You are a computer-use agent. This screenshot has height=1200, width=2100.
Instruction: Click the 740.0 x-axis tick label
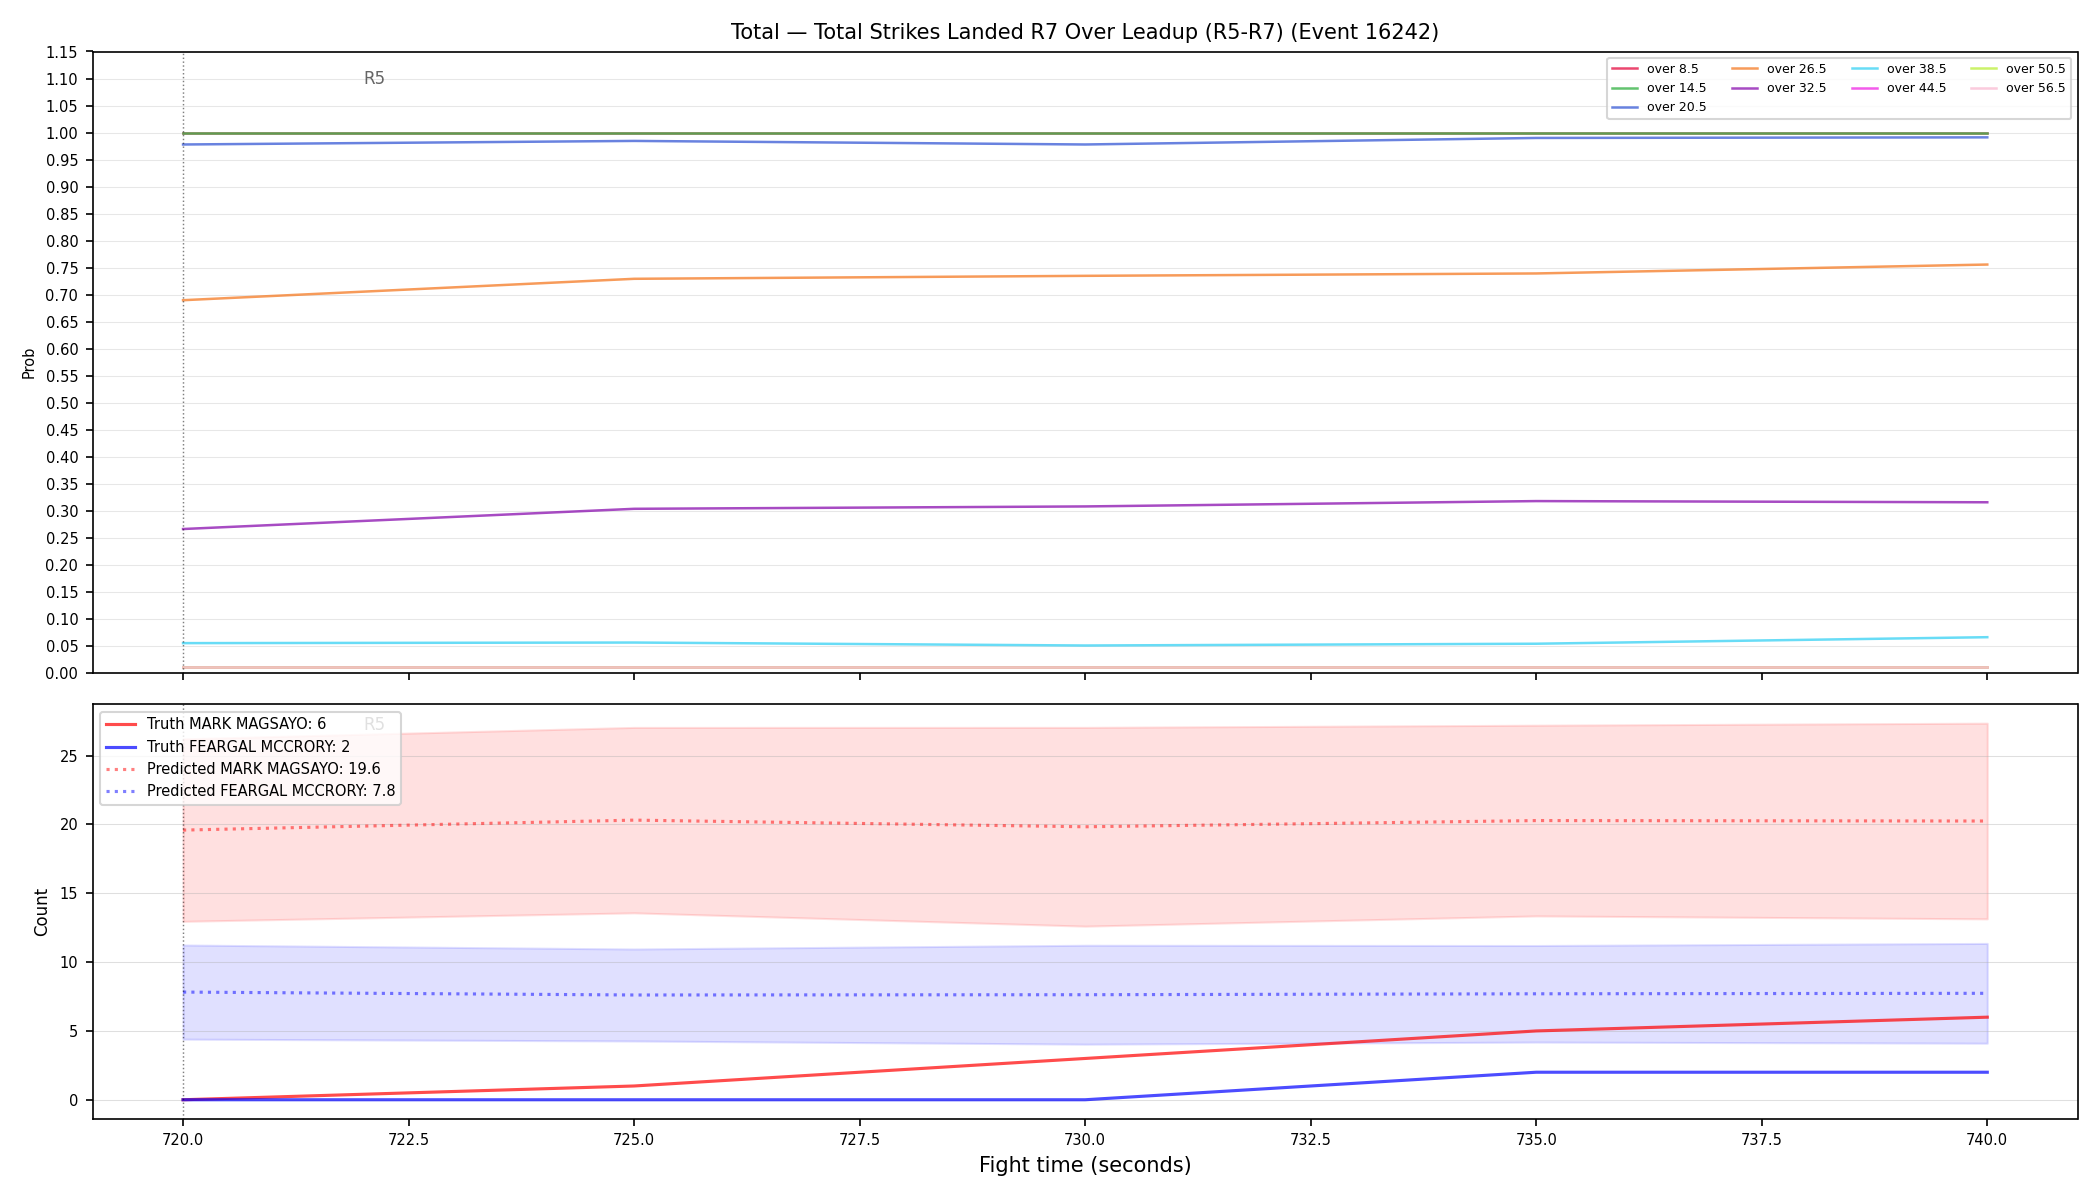(x=1987, y=1139)
